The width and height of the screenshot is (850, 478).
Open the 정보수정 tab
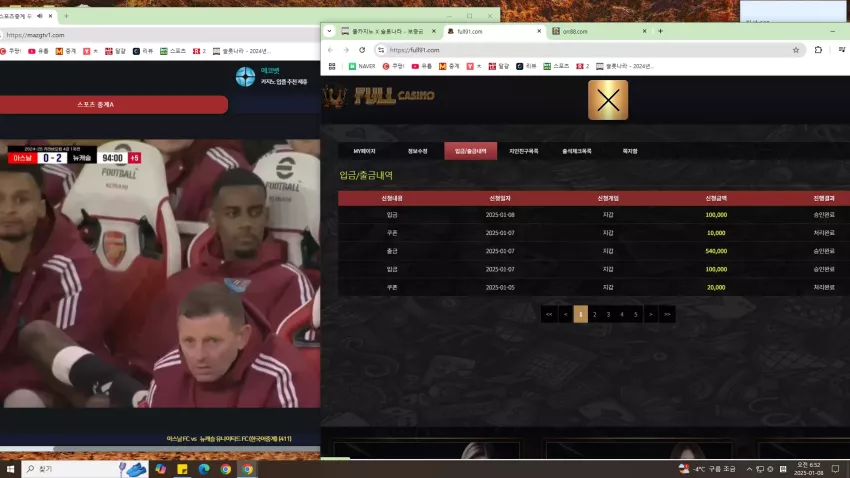pos(417,151)
